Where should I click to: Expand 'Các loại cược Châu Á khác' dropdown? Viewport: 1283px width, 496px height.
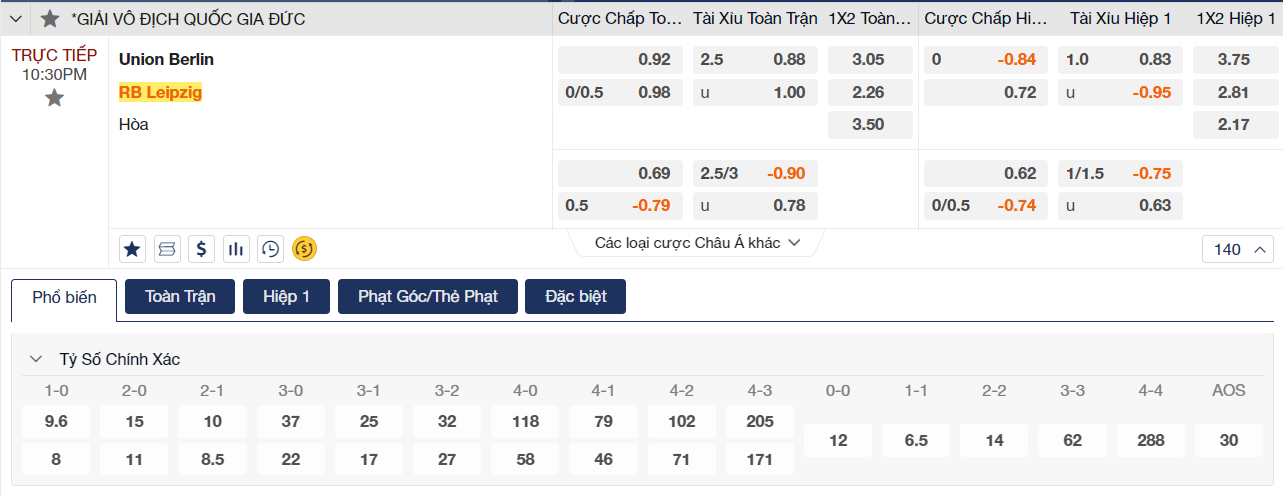[697, 243]
